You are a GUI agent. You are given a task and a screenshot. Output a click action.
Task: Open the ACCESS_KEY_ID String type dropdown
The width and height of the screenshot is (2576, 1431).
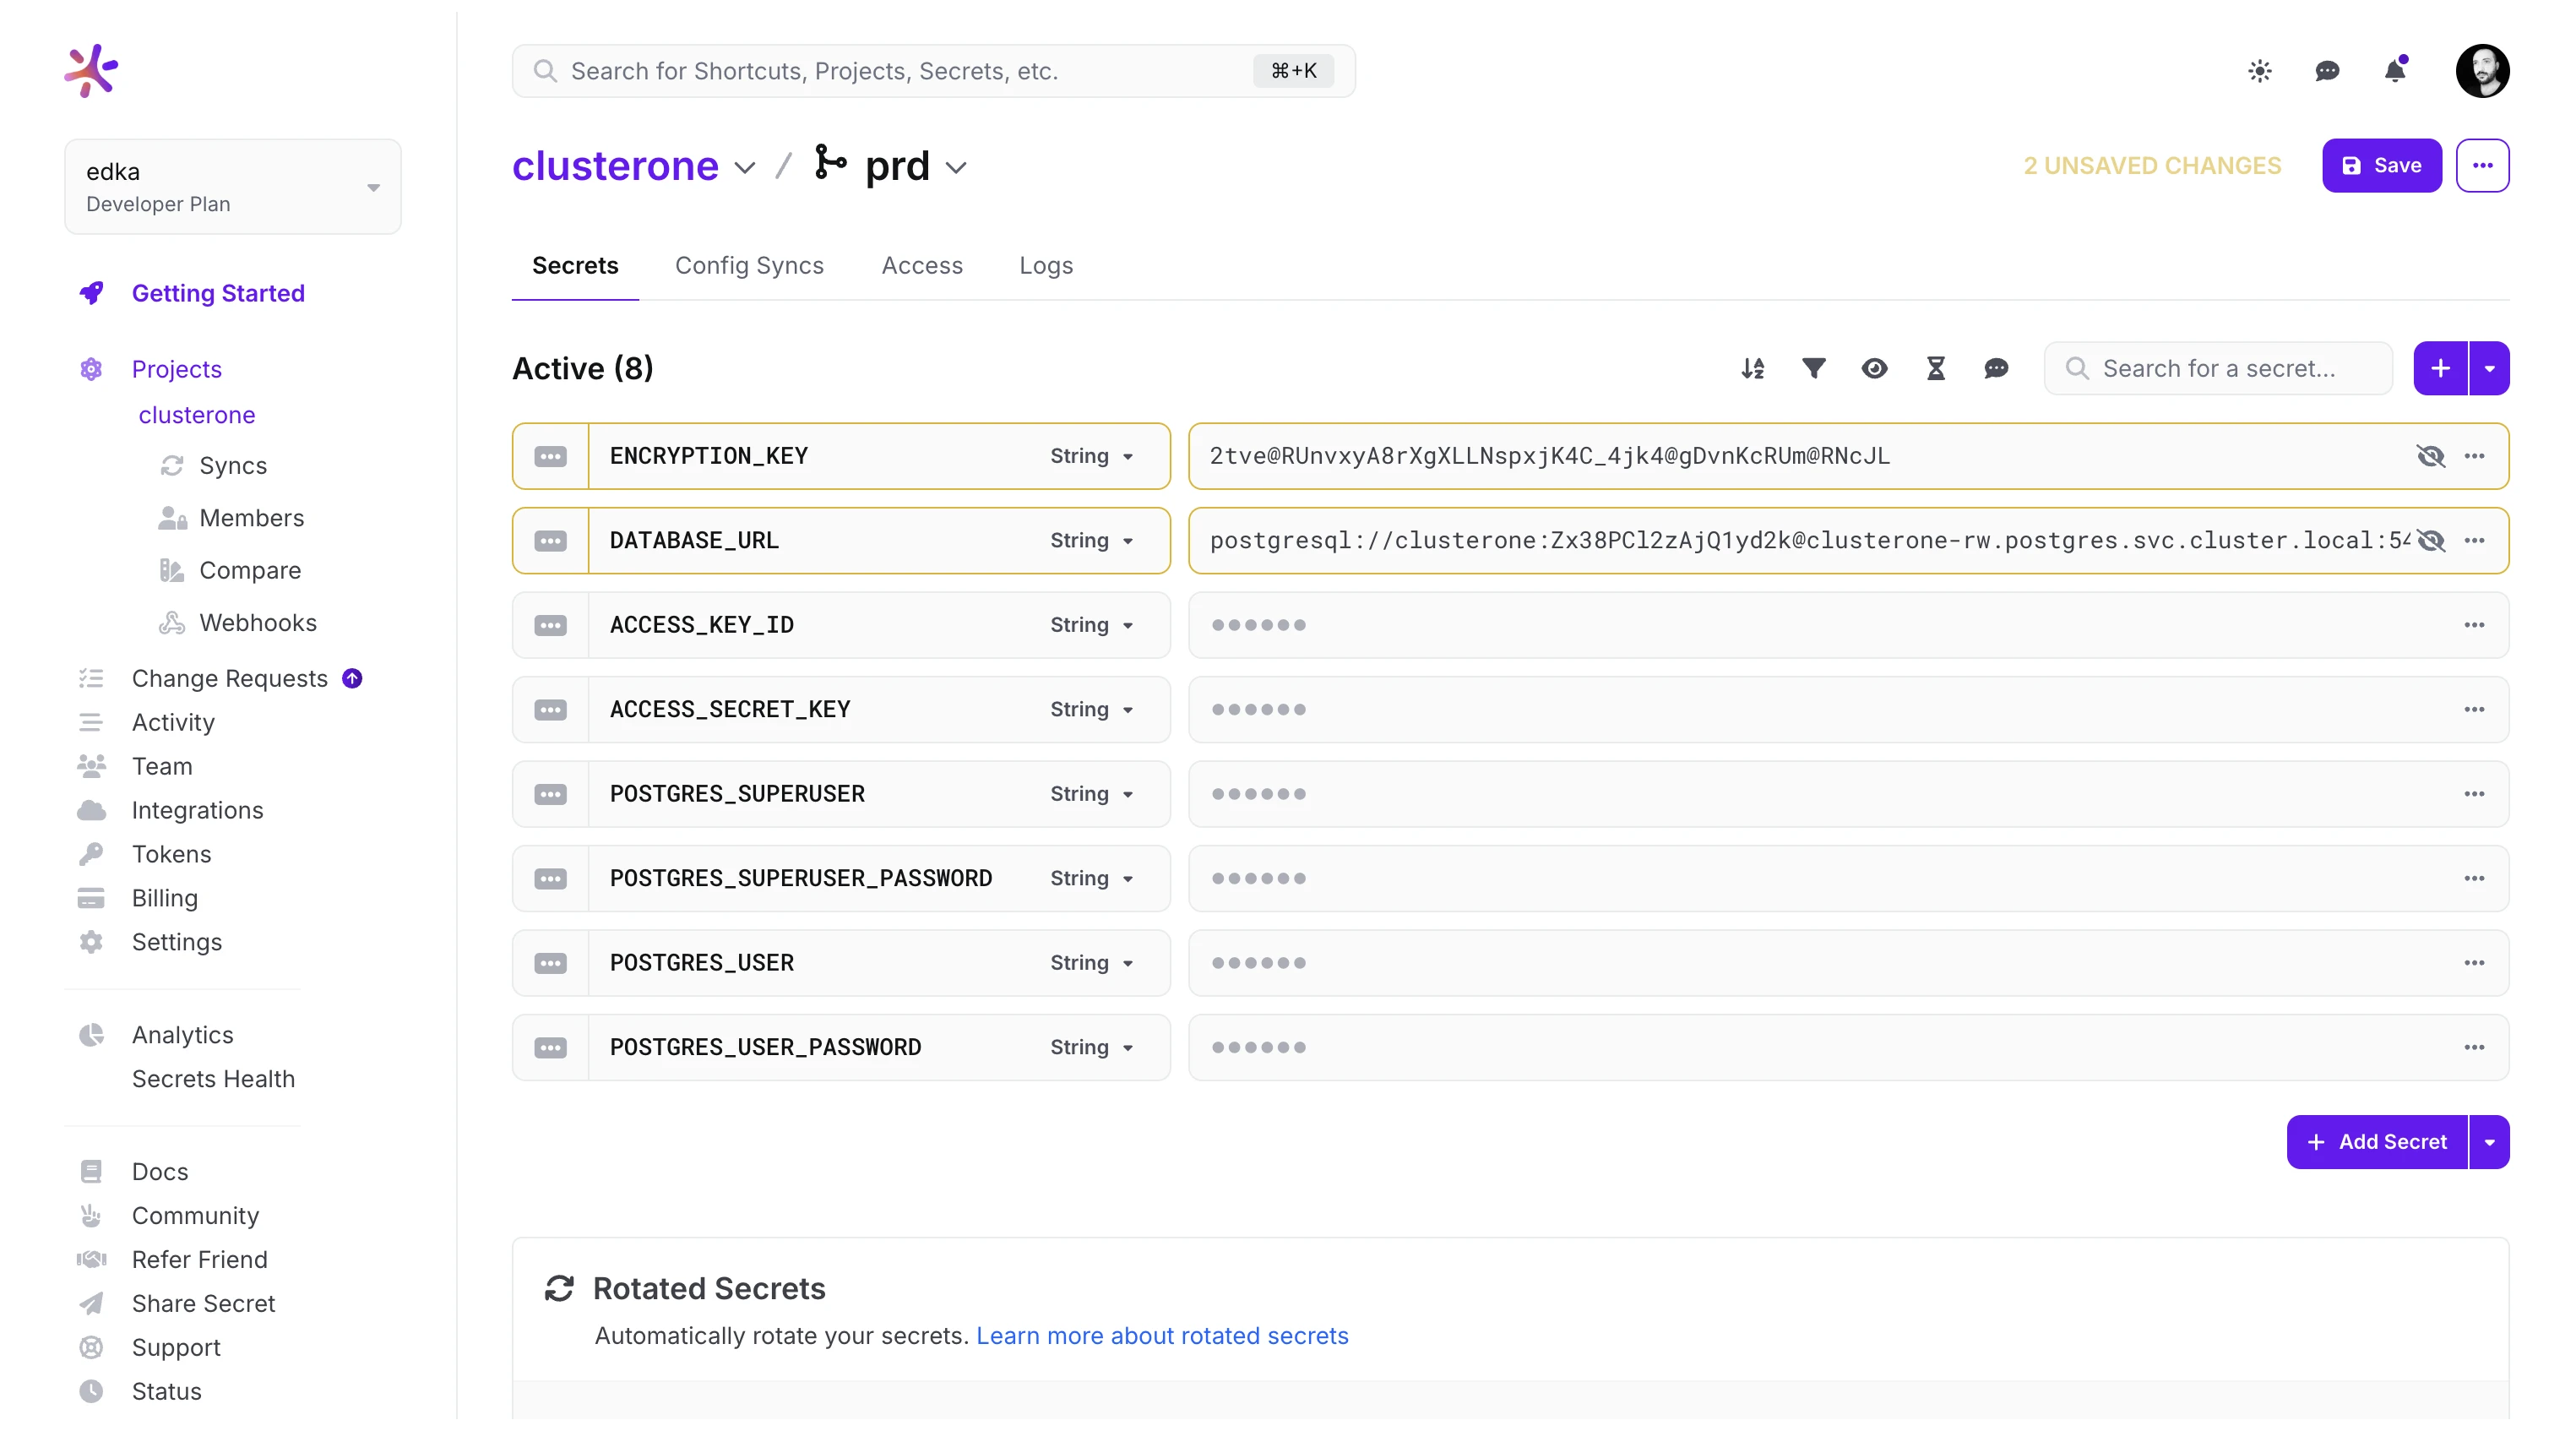pos(1091,625)
